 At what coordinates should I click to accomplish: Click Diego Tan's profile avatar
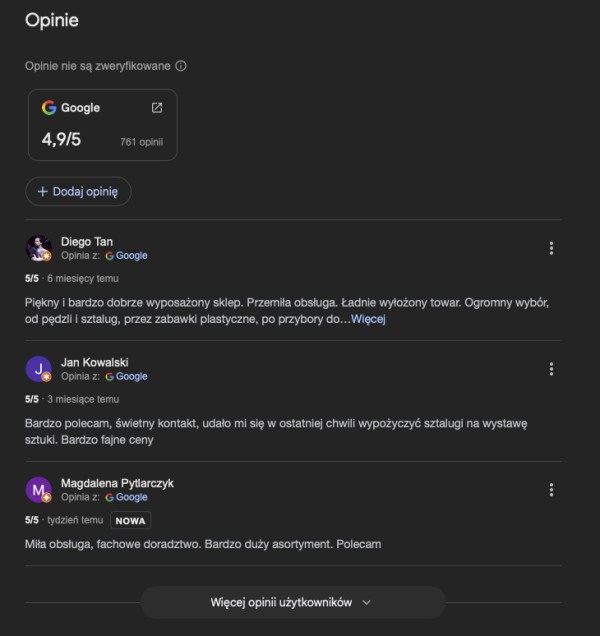pos(38,248)
